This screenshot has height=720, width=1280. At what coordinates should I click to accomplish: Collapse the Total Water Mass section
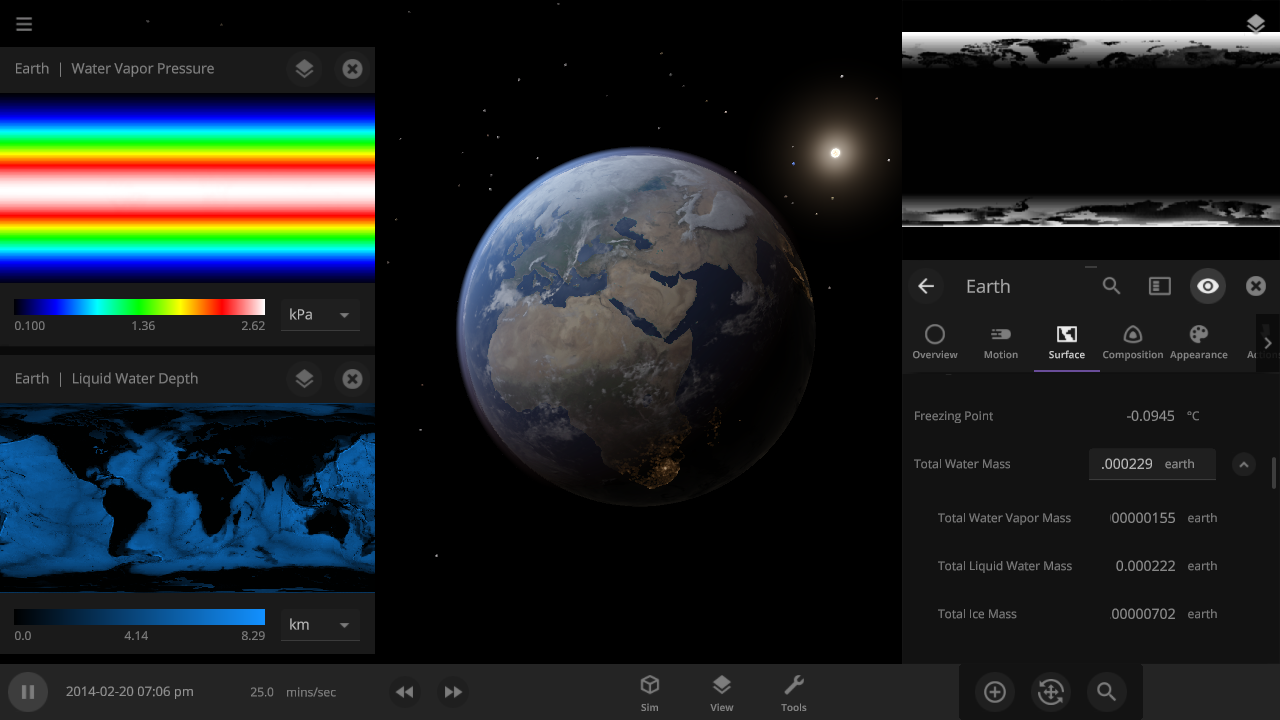[x=1243, y=464]
